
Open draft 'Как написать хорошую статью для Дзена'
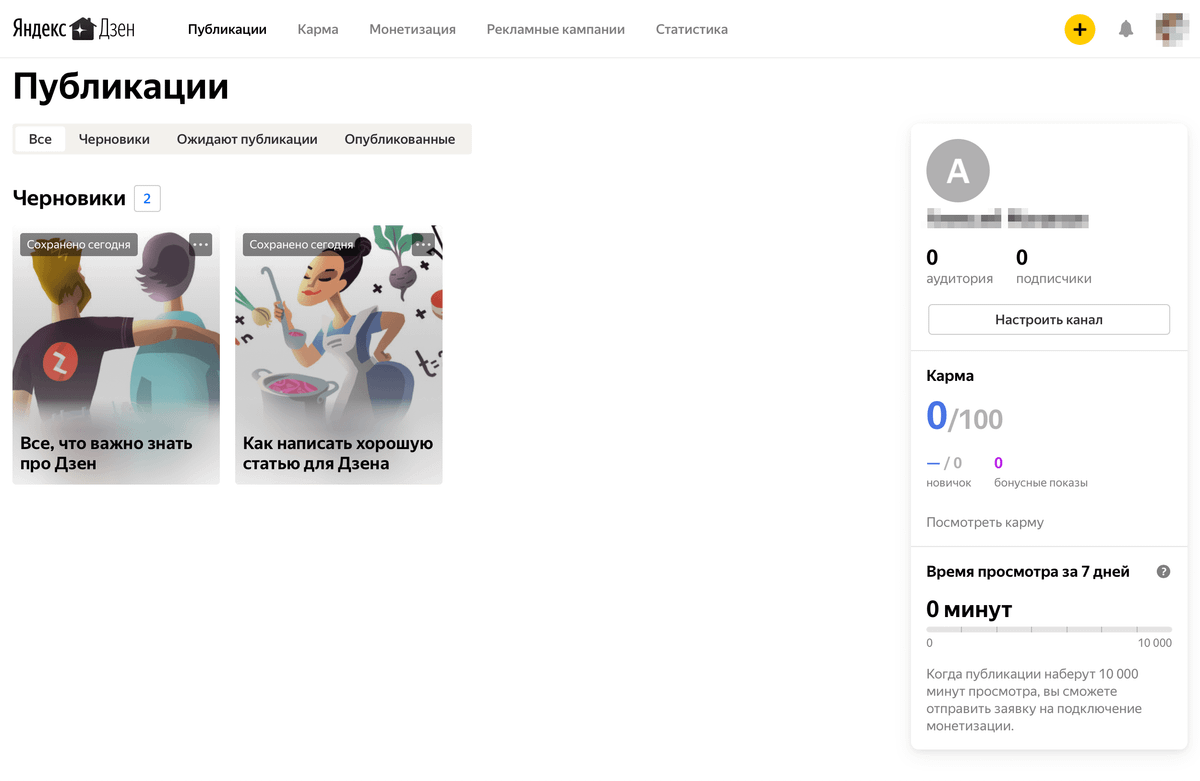pyautogui.click(x=339, y=355)
